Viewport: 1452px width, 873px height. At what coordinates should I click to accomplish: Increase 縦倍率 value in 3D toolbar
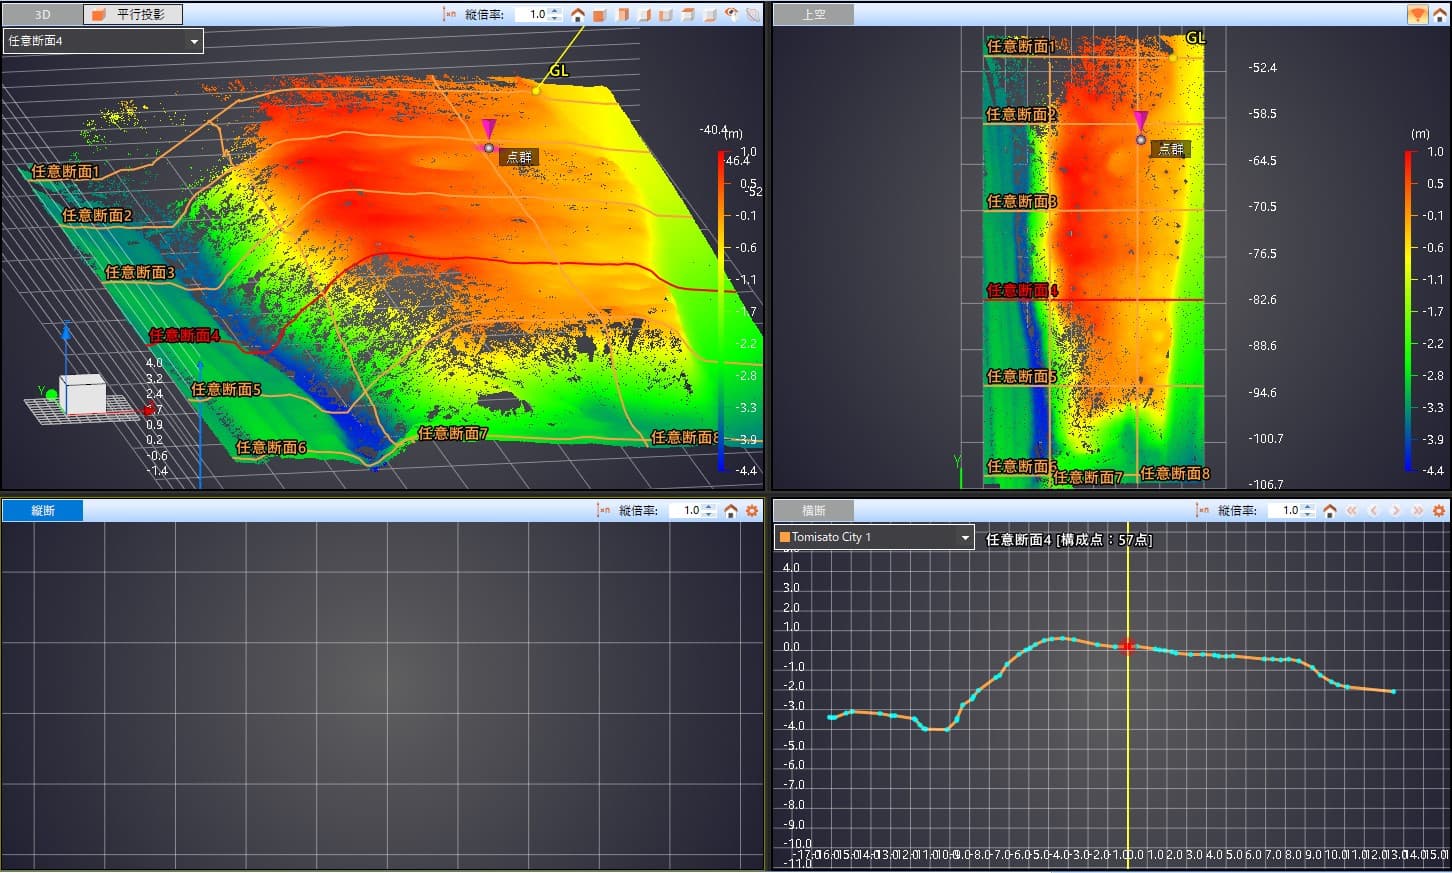tap(556, 11)
